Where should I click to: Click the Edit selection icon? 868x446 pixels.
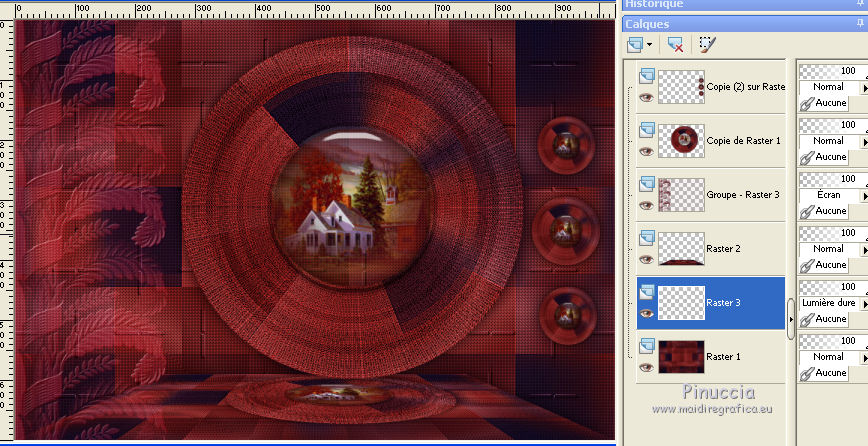(x=707, y=45)
